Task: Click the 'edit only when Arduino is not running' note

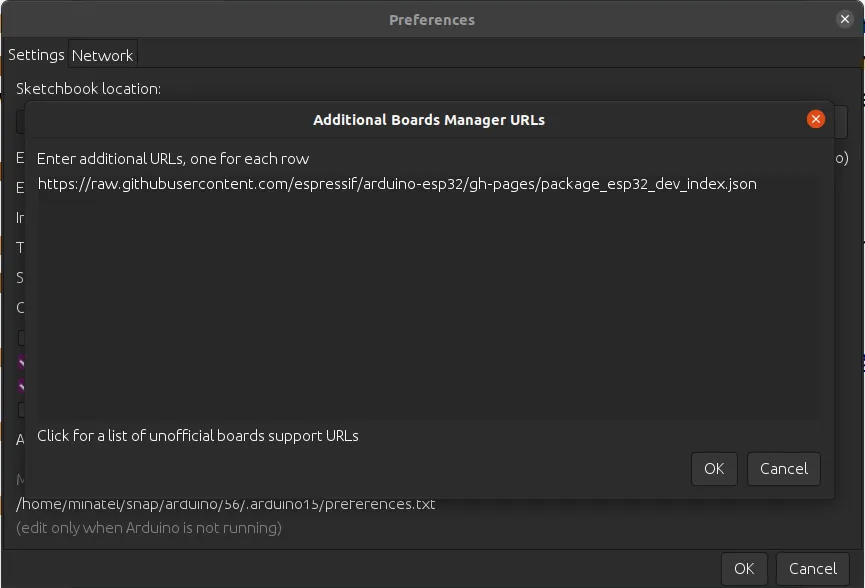Action: tap(149, 527)
